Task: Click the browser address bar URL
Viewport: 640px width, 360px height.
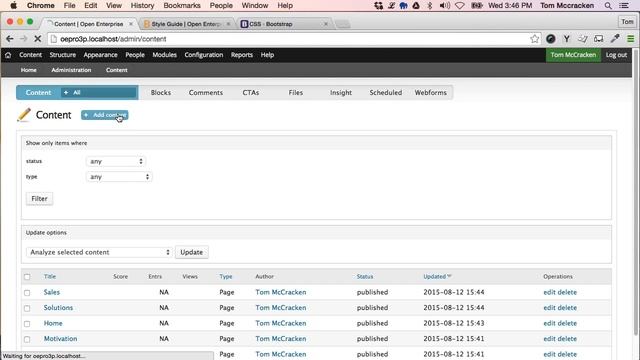Action: tap(113, 39)
